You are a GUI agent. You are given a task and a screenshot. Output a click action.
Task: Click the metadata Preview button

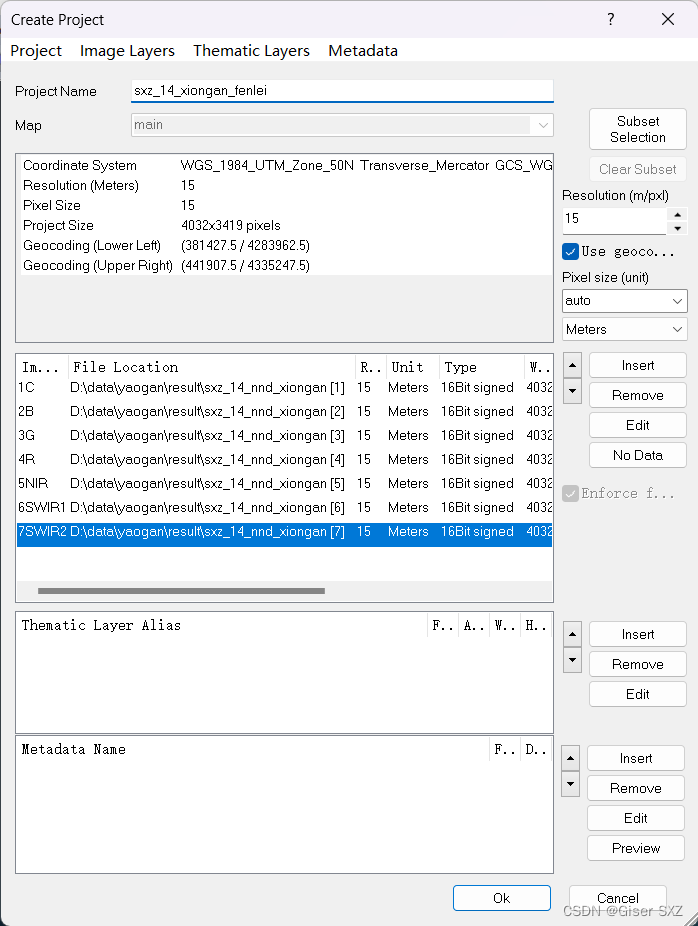coord(636,848)
